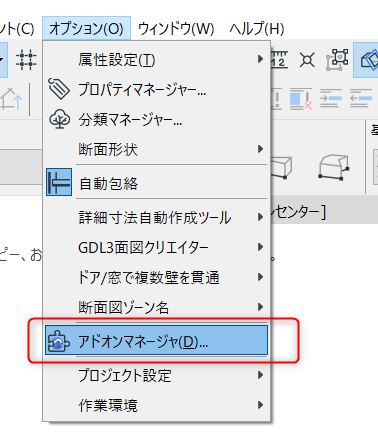Expand the 詳細寸法自動作成ツール submenu

coord(156,217)
